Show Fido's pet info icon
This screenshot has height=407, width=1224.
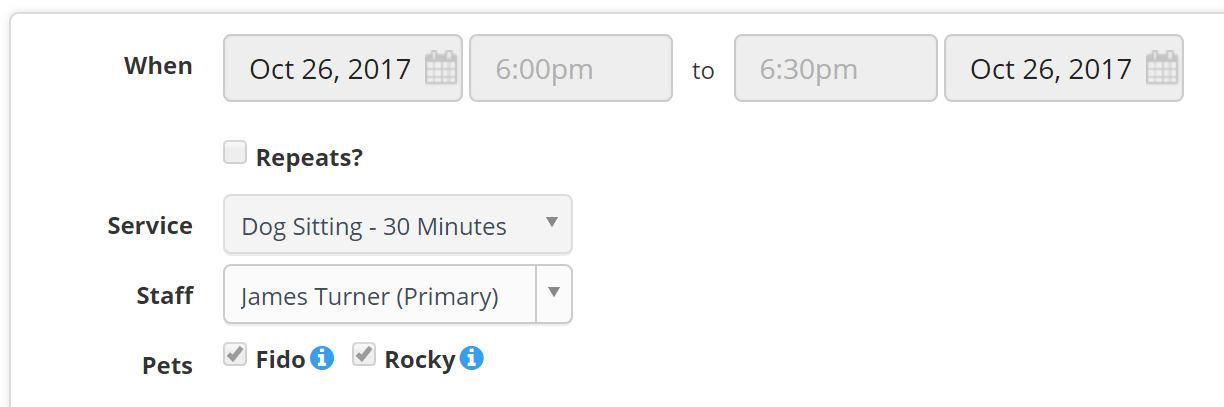(322, 358)
